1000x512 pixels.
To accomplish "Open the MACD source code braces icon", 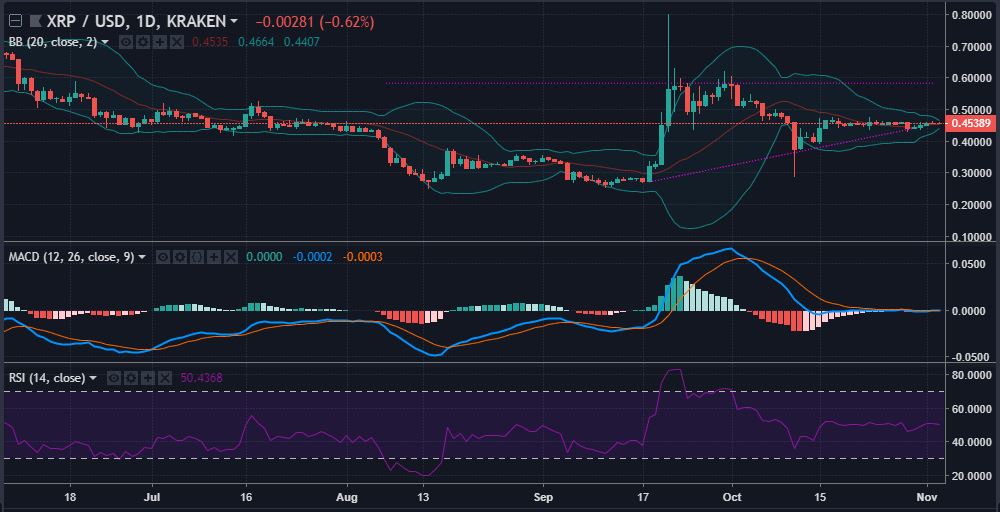I will 197,257.
